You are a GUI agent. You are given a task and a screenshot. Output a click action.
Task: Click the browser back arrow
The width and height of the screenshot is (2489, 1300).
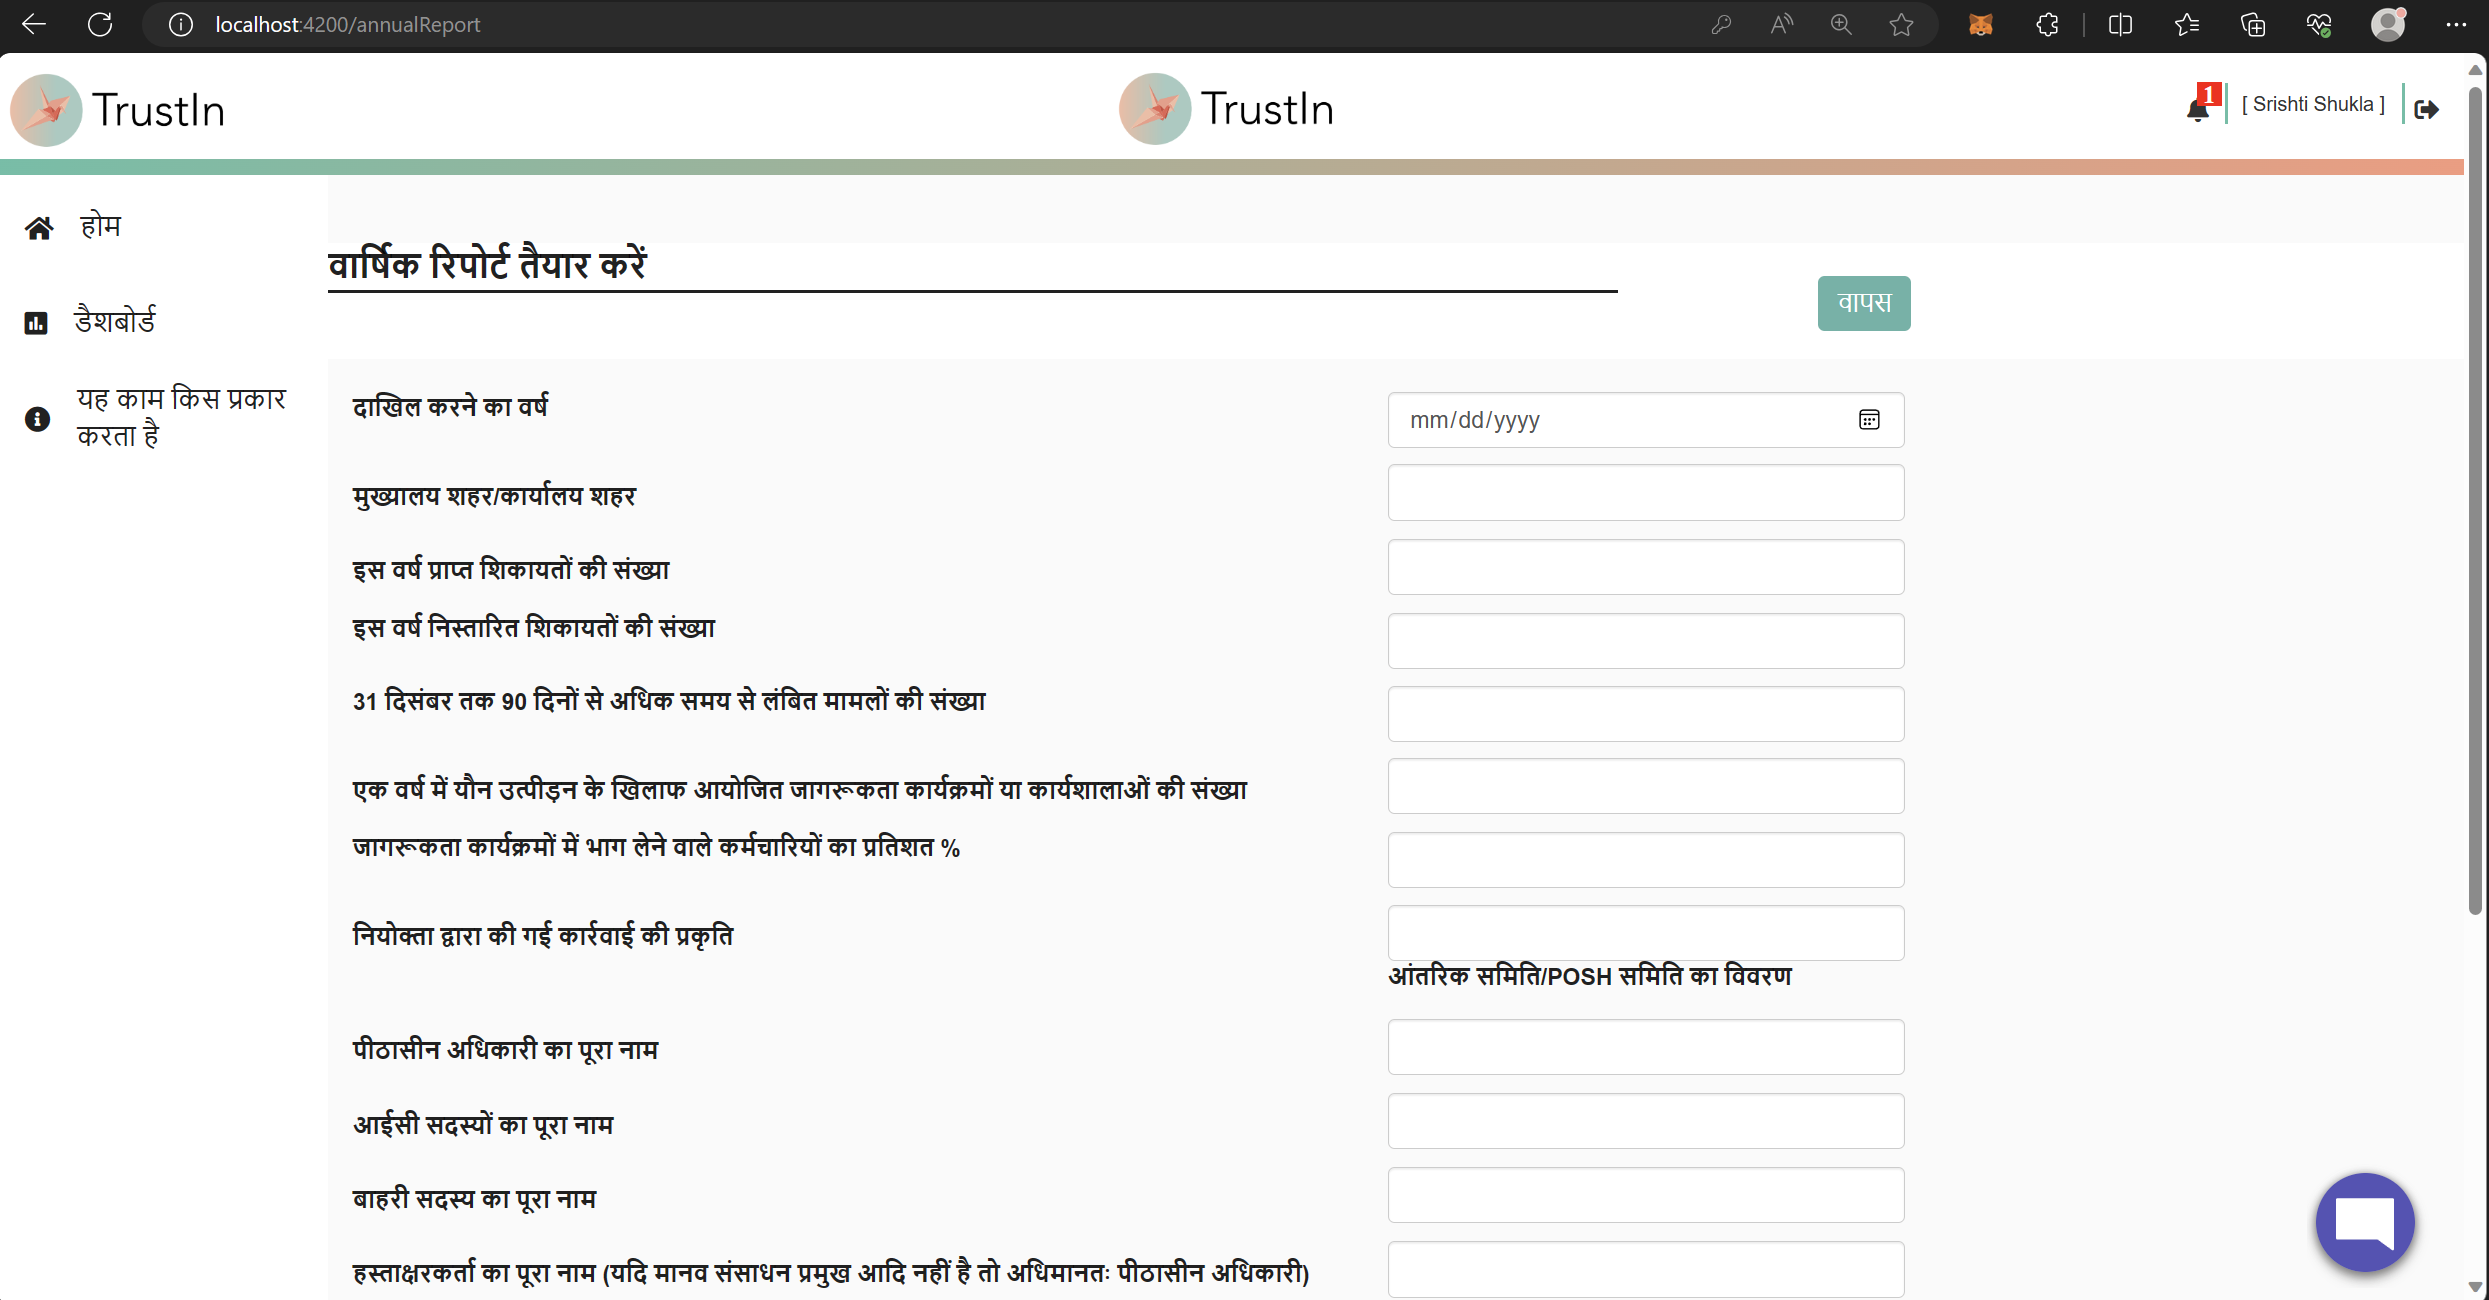pyautogui.click(x=33, y=24)
